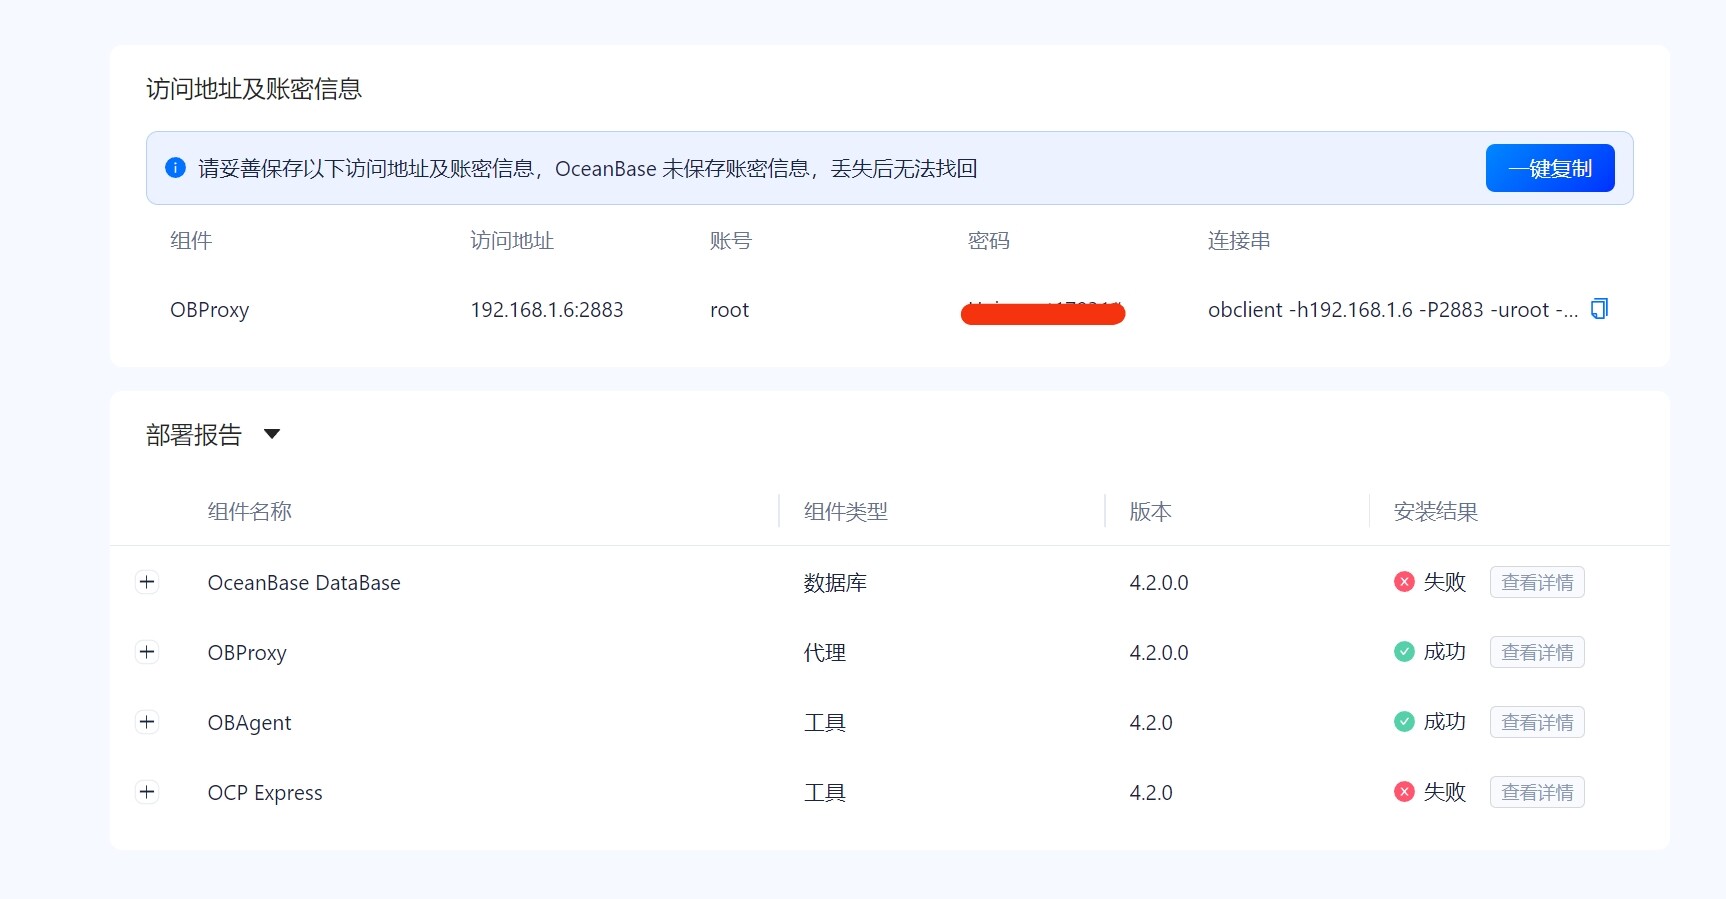Click the 组件名称 column header
1726x899 pixels.
pos(250,511)
